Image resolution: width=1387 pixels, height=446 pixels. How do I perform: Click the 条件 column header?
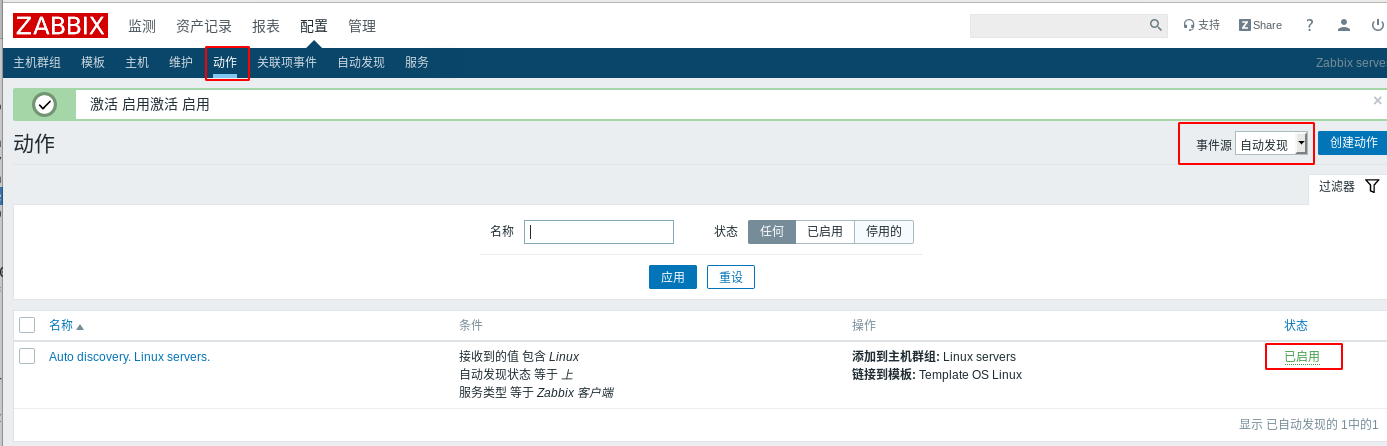click(x=471, y=325)
